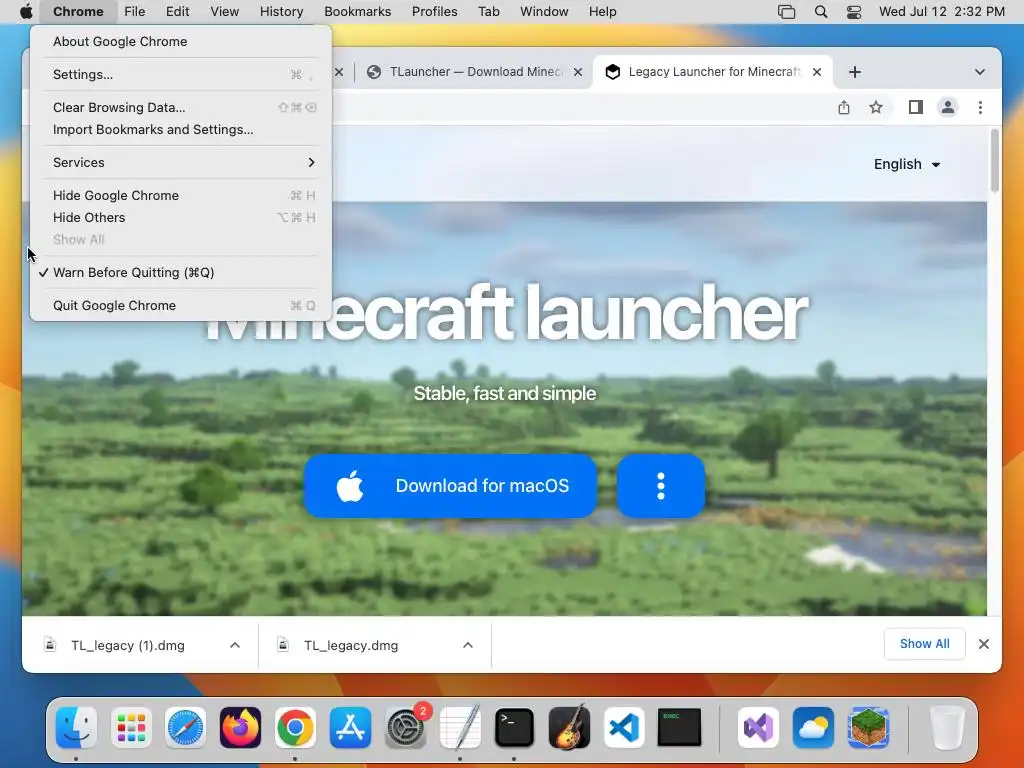This screenshot has width=1024, height=768.
Task: Bookmark this page with the star icon
Action: (876, 107)
